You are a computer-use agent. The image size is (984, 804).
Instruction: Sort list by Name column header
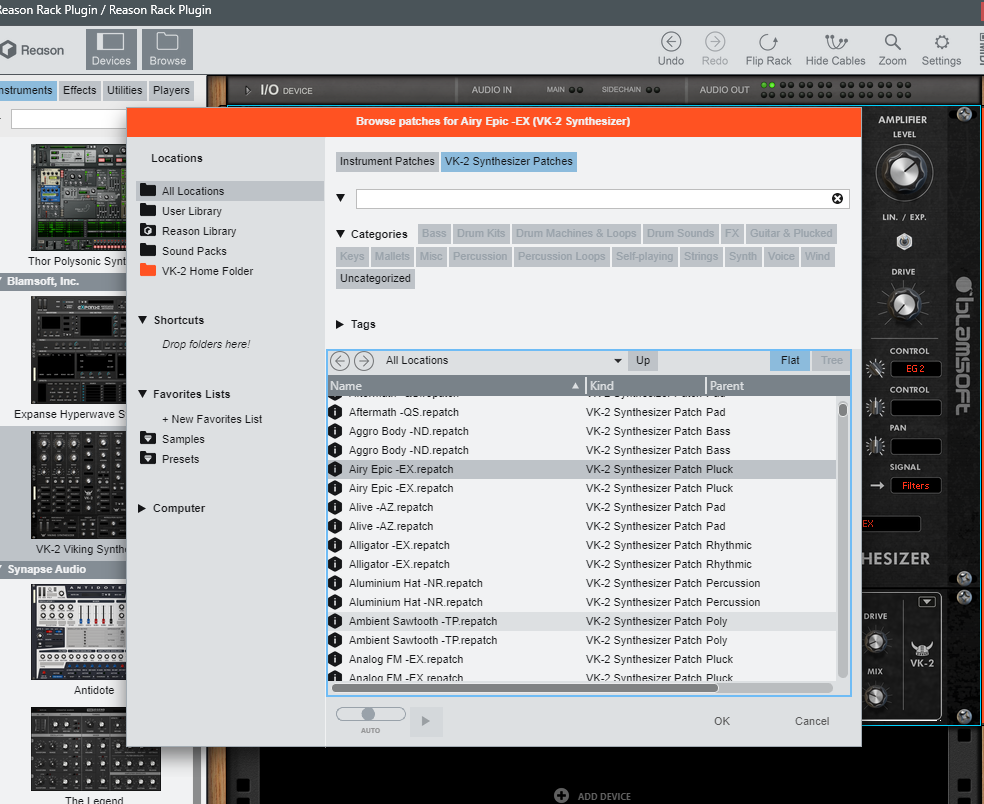456,386
